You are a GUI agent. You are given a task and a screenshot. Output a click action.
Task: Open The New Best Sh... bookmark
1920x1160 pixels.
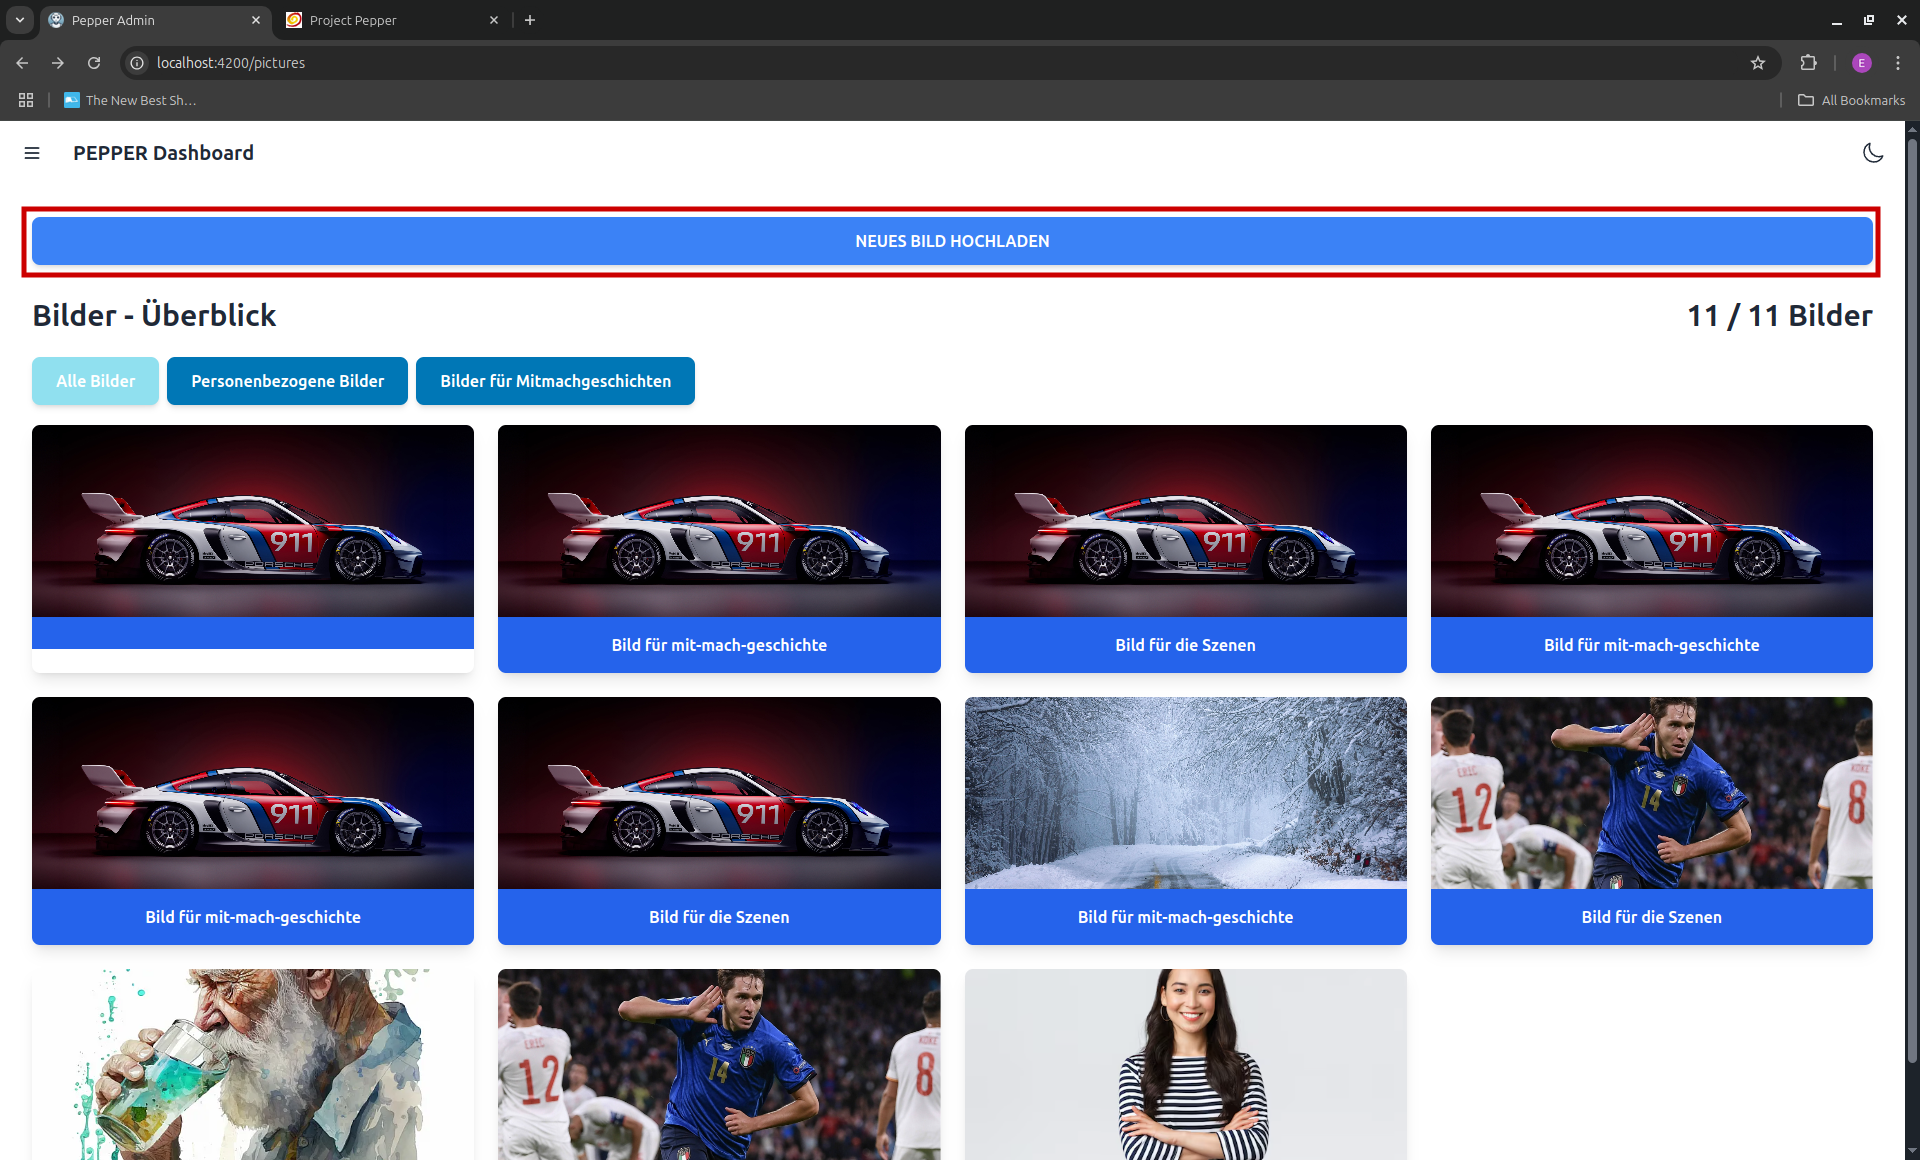pos(130,100)
